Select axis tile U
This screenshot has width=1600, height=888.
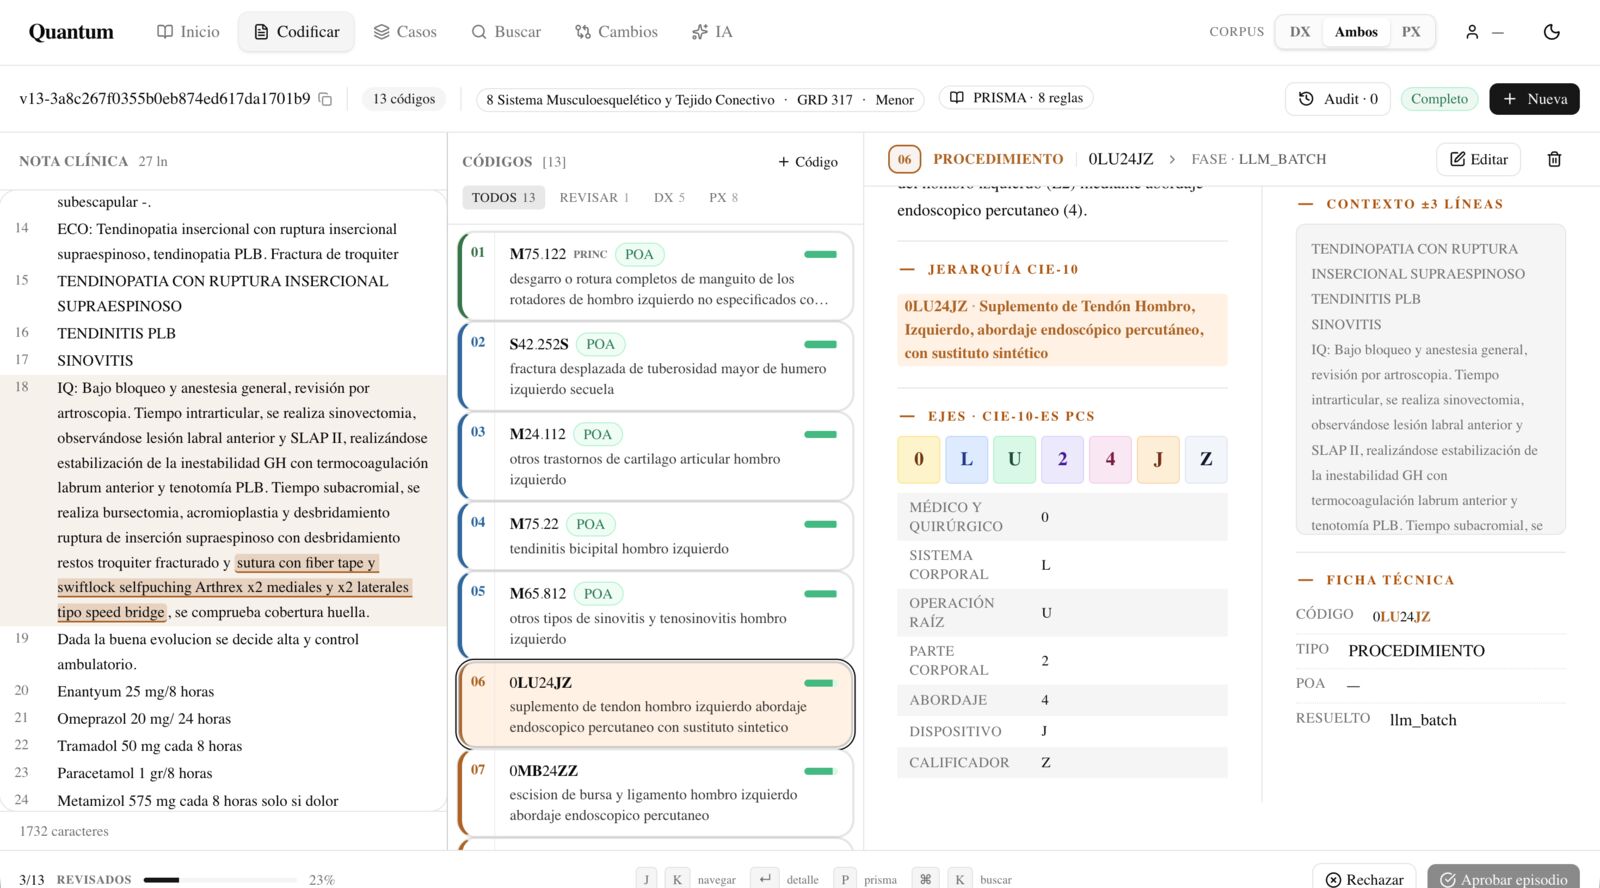tap(1014, 459)
